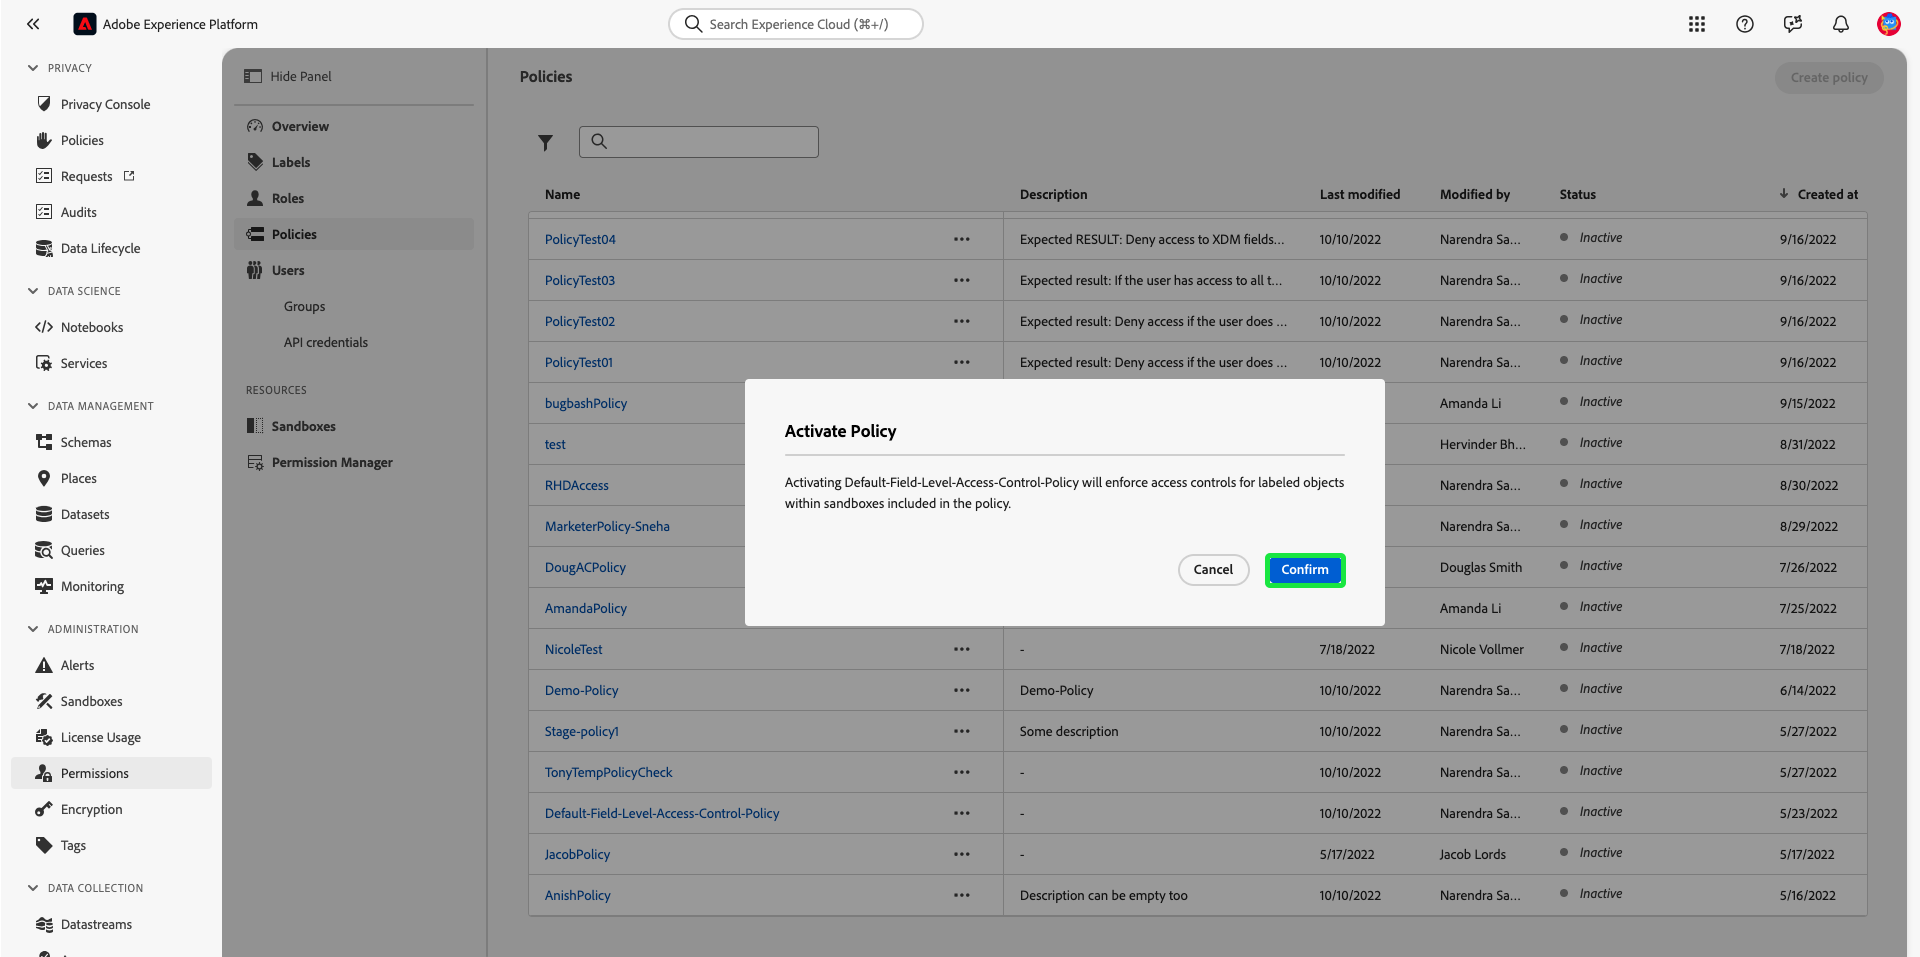1920x957 pixels.
Task: Open the filter options above the policies table
Action: (546, 143)
